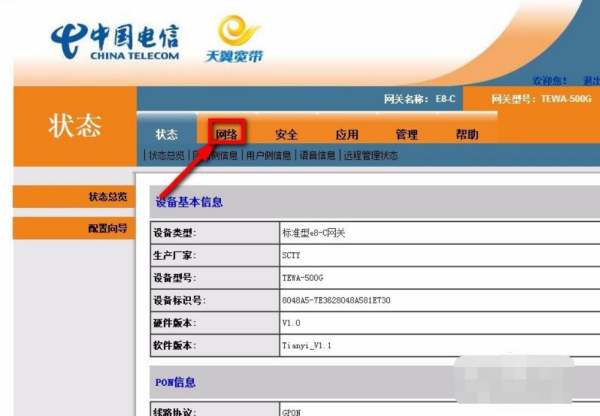
Task: Open the 语音信息 submenu link
Action: (317, 155)
